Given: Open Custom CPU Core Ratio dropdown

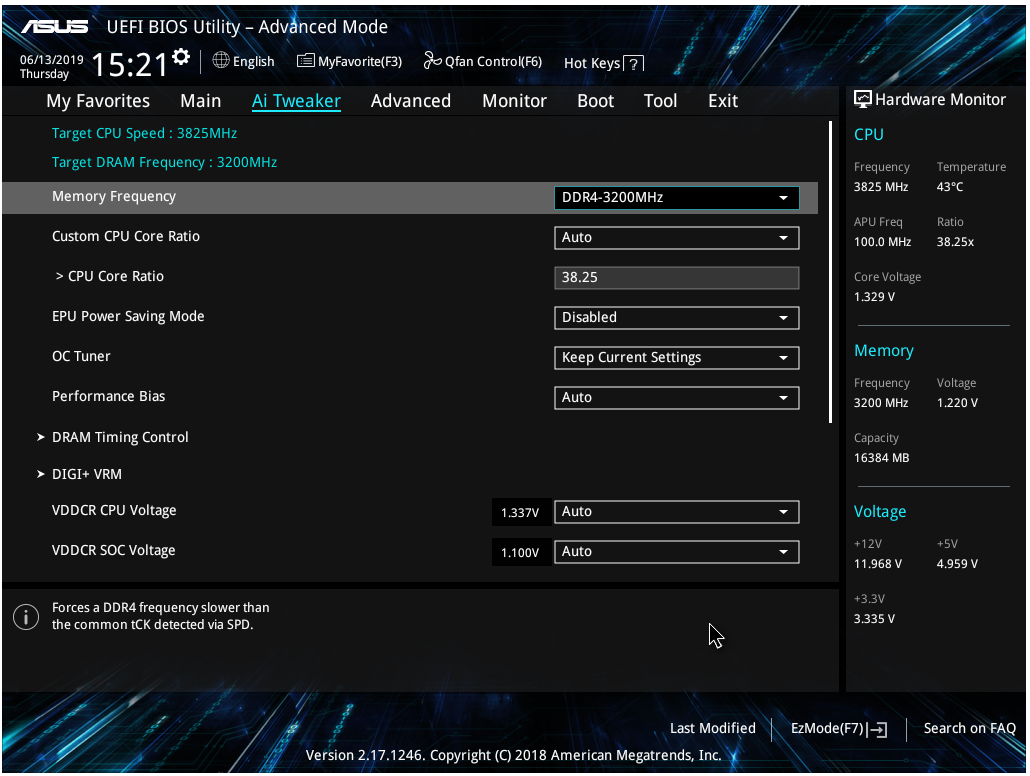Looking at the screenshot, I should (x=677, y=238).
